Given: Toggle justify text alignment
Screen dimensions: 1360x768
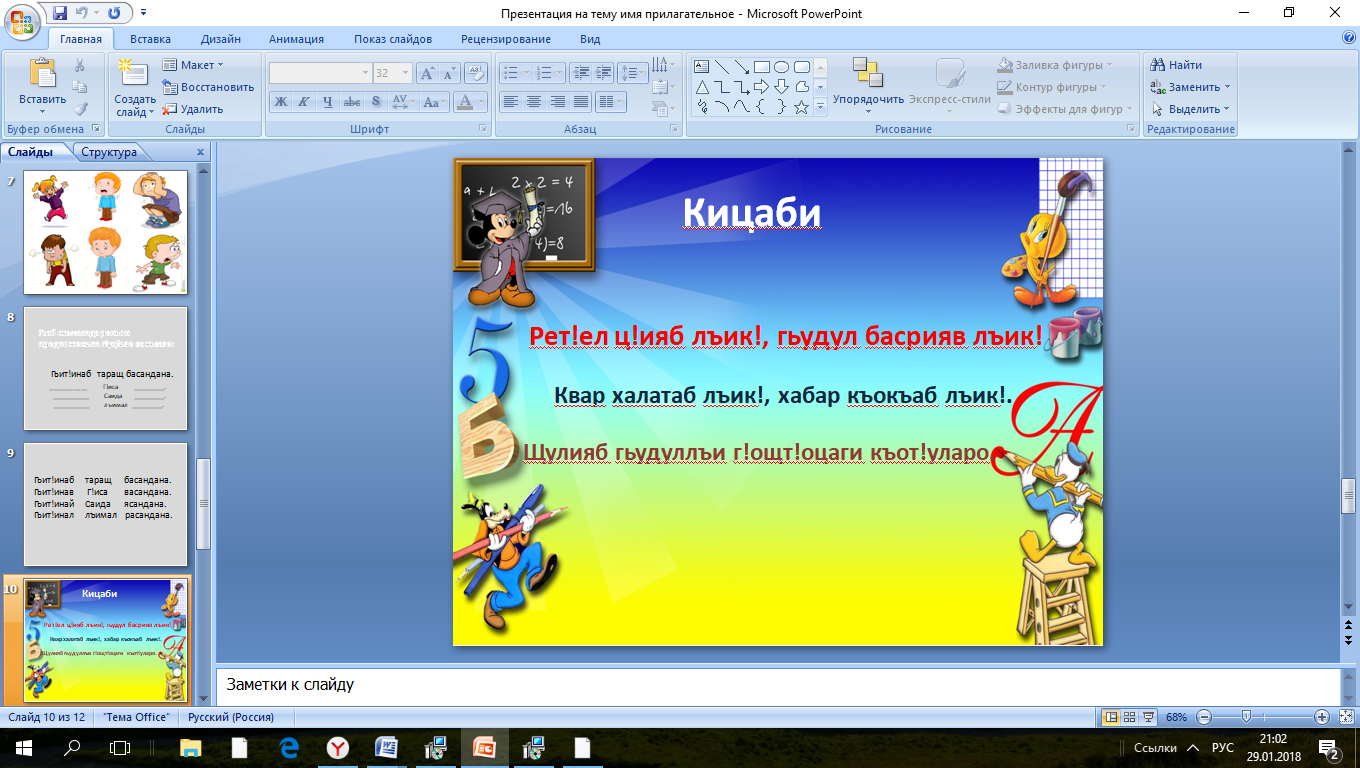Looking at the screenshot, I should [x=580, y=102].
